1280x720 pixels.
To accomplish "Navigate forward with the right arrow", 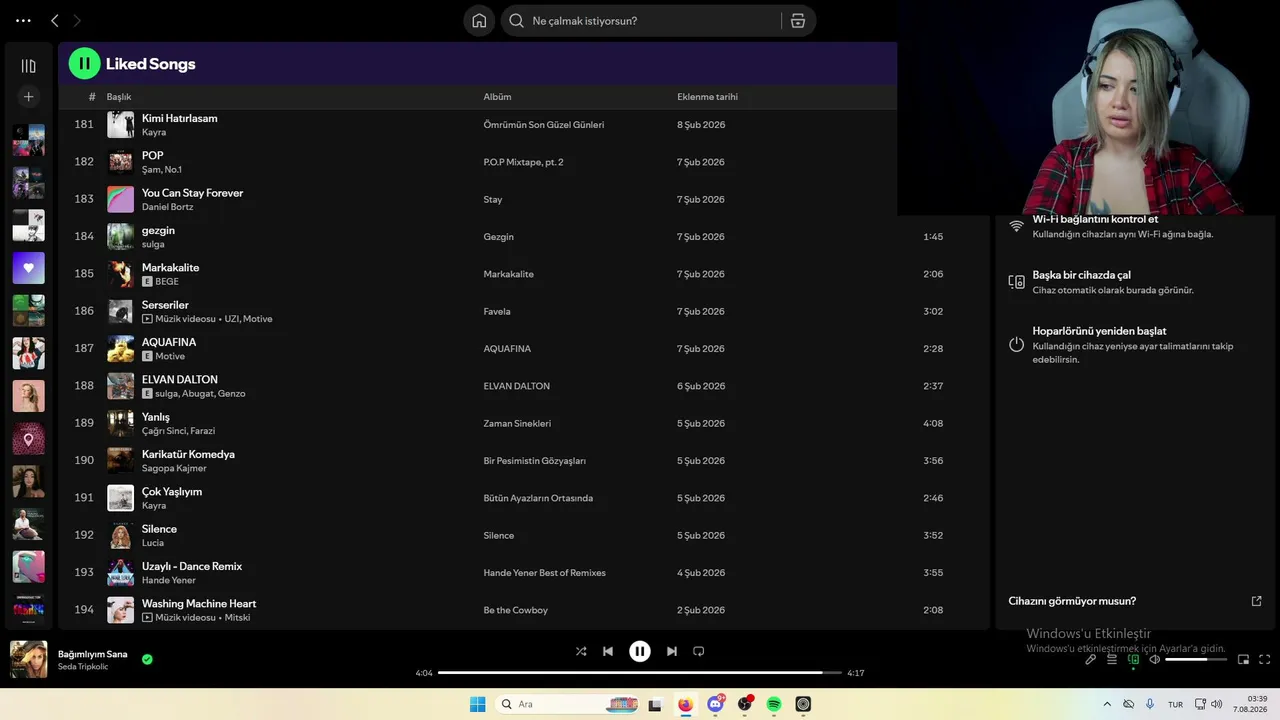I will 77,20.
